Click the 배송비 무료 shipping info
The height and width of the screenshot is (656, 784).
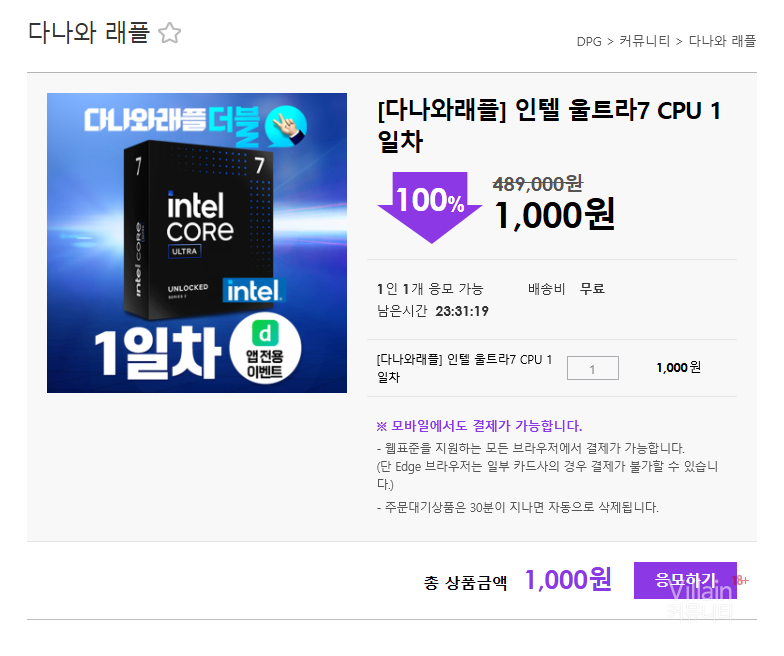coord(566,288)
